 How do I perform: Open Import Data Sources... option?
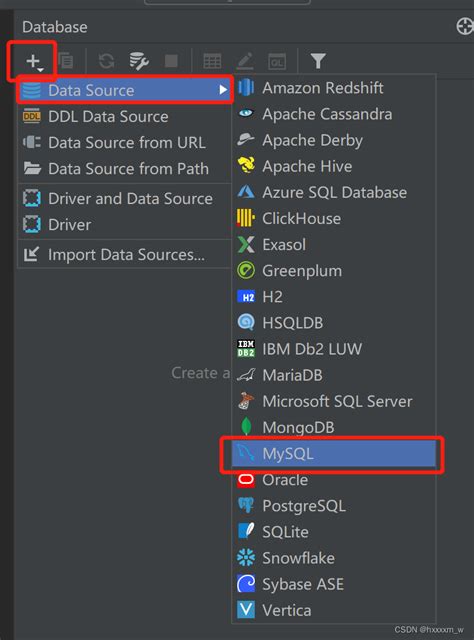point(125,254)
